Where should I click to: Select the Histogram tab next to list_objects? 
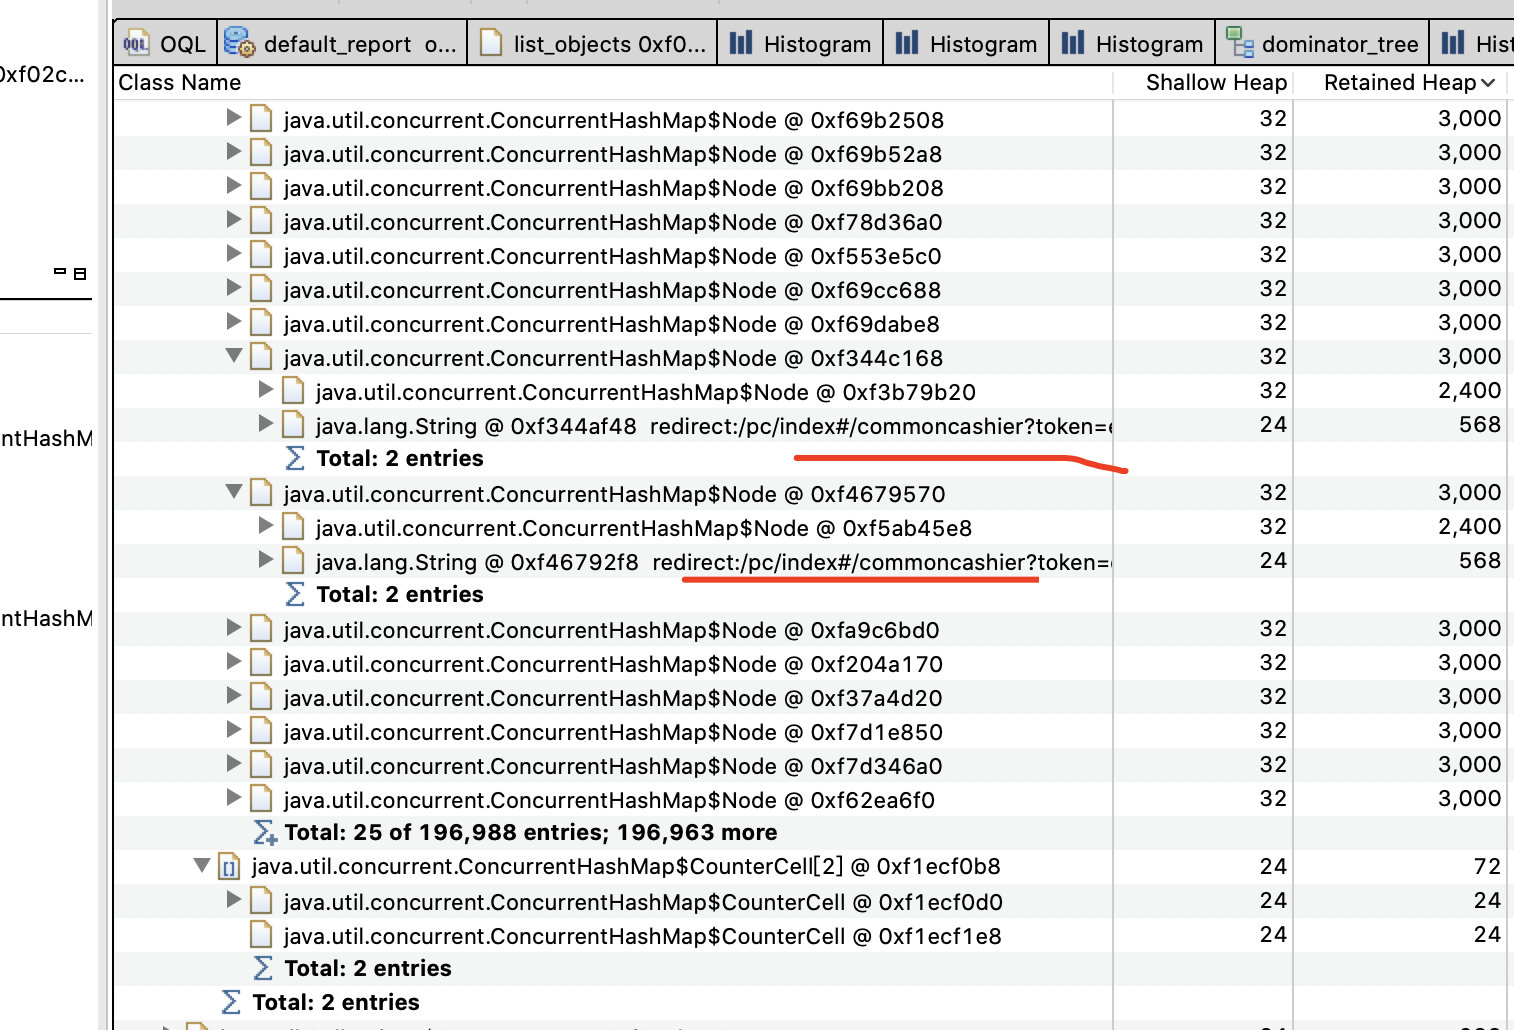[800, 44]
